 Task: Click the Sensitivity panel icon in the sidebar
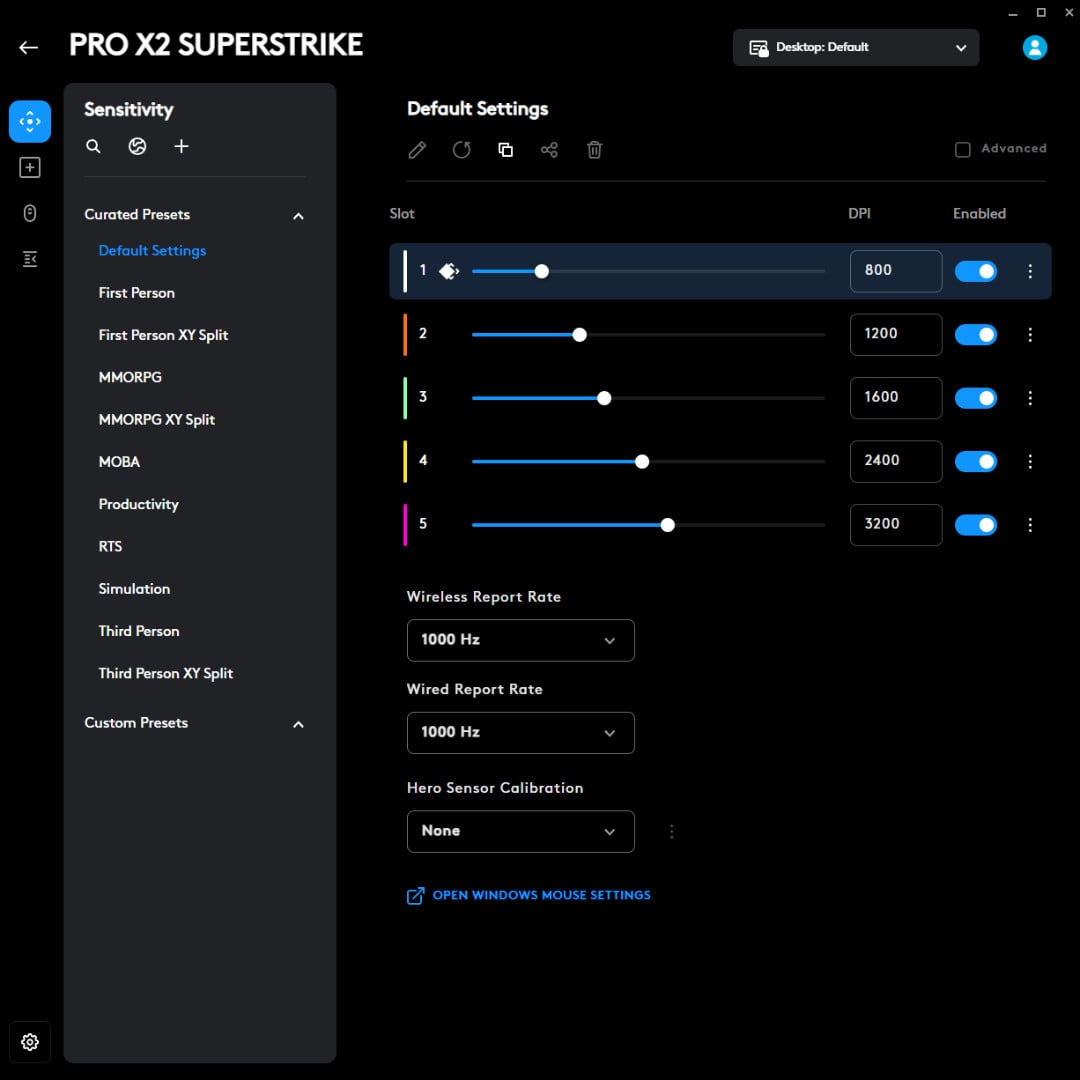click(30, 121)
